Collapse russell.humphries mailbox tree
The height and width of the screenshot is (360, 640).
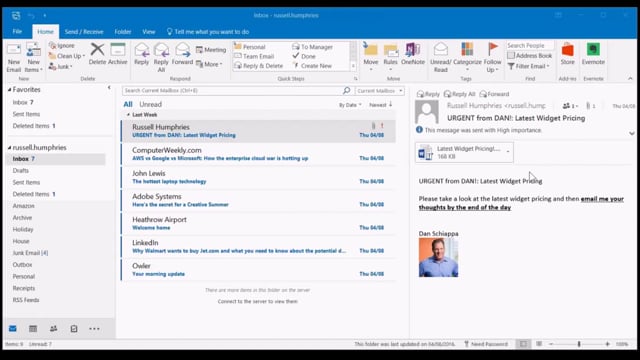[10, 147]
